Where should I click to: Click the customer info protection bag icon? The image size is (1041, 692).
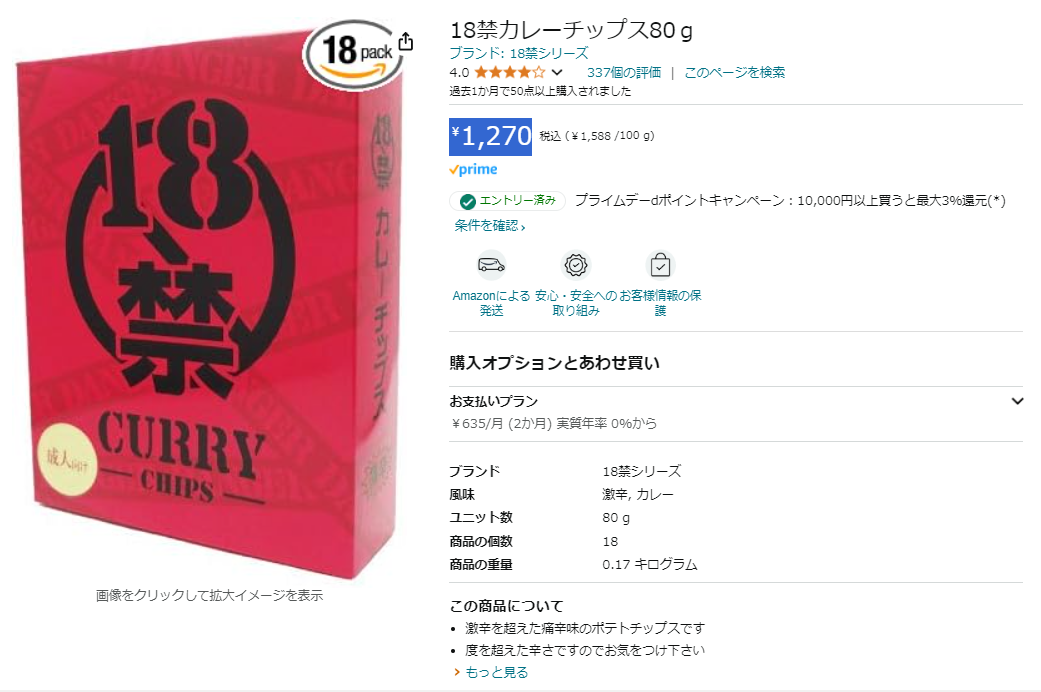click(x=660, y=265)
